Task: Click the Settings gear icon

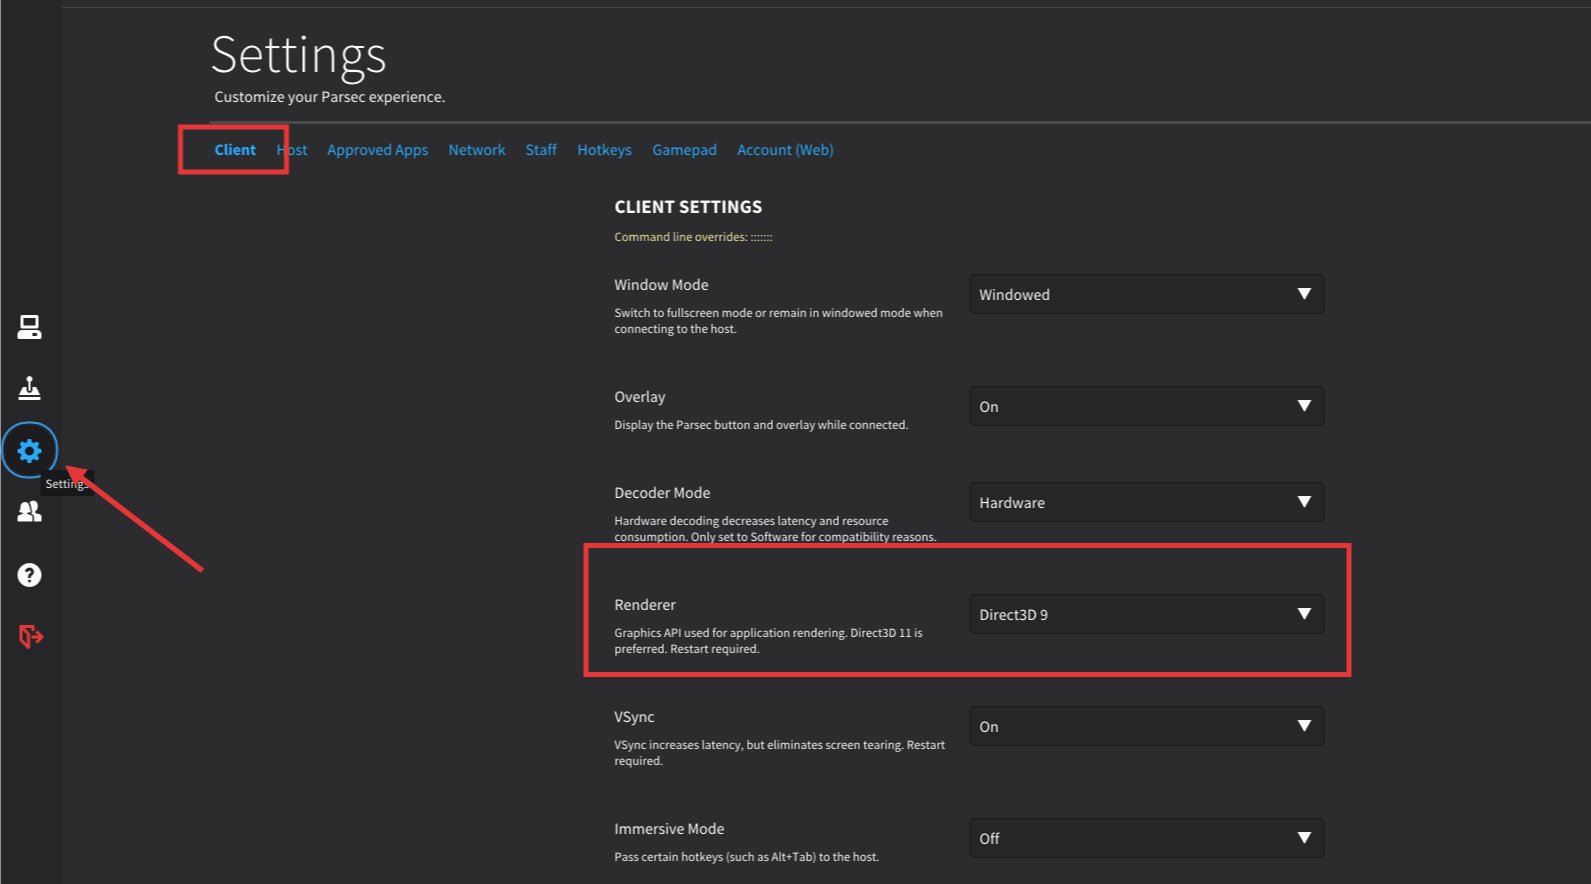Action: 30,451
